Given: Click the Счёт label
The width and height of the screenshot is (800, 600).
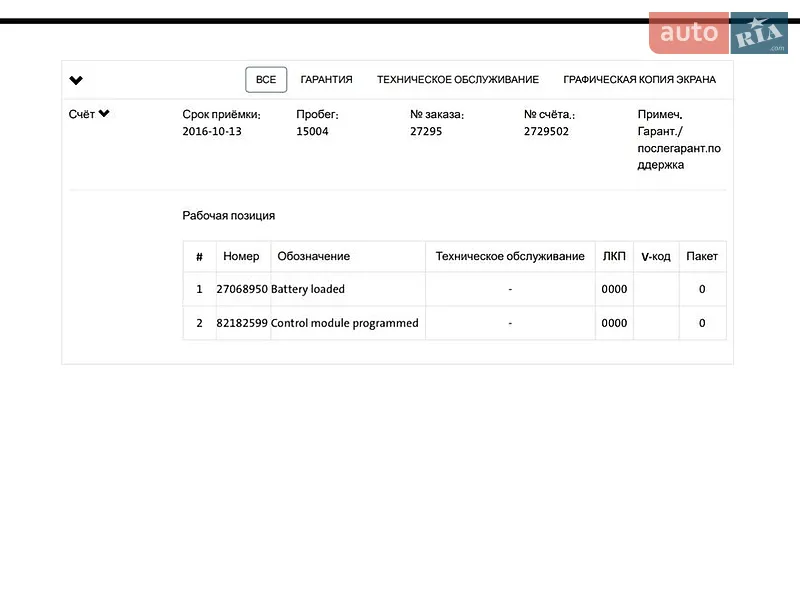Looking at the screenshot, I should pyautogui.click(x=82, y=114).
